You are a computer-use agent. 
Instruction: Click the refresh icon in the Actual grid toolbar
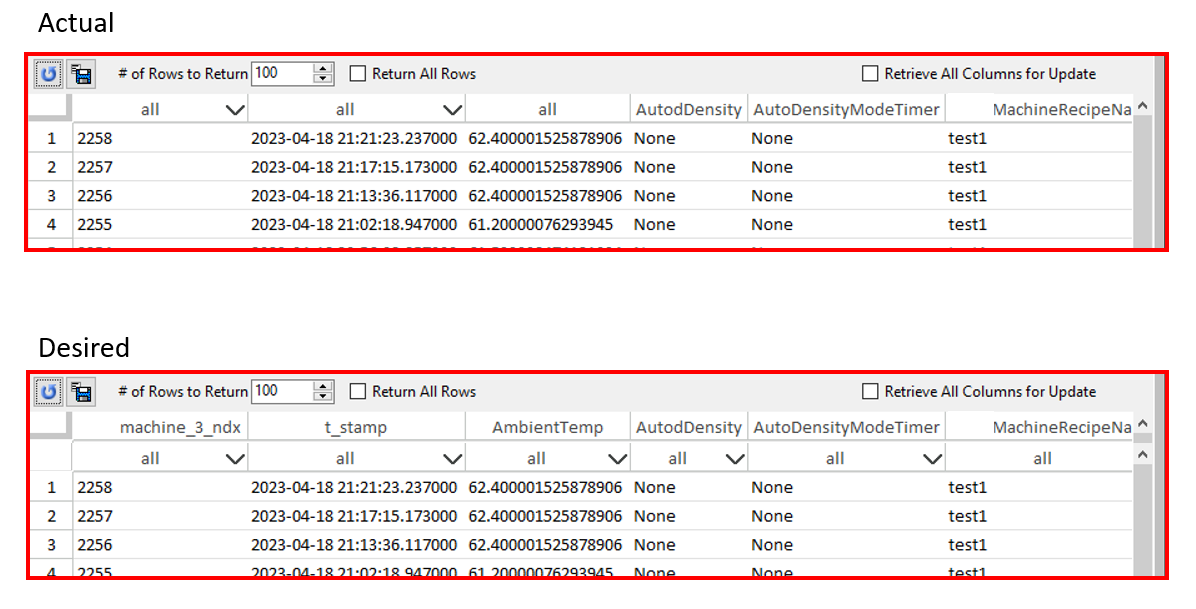point(46,74)
